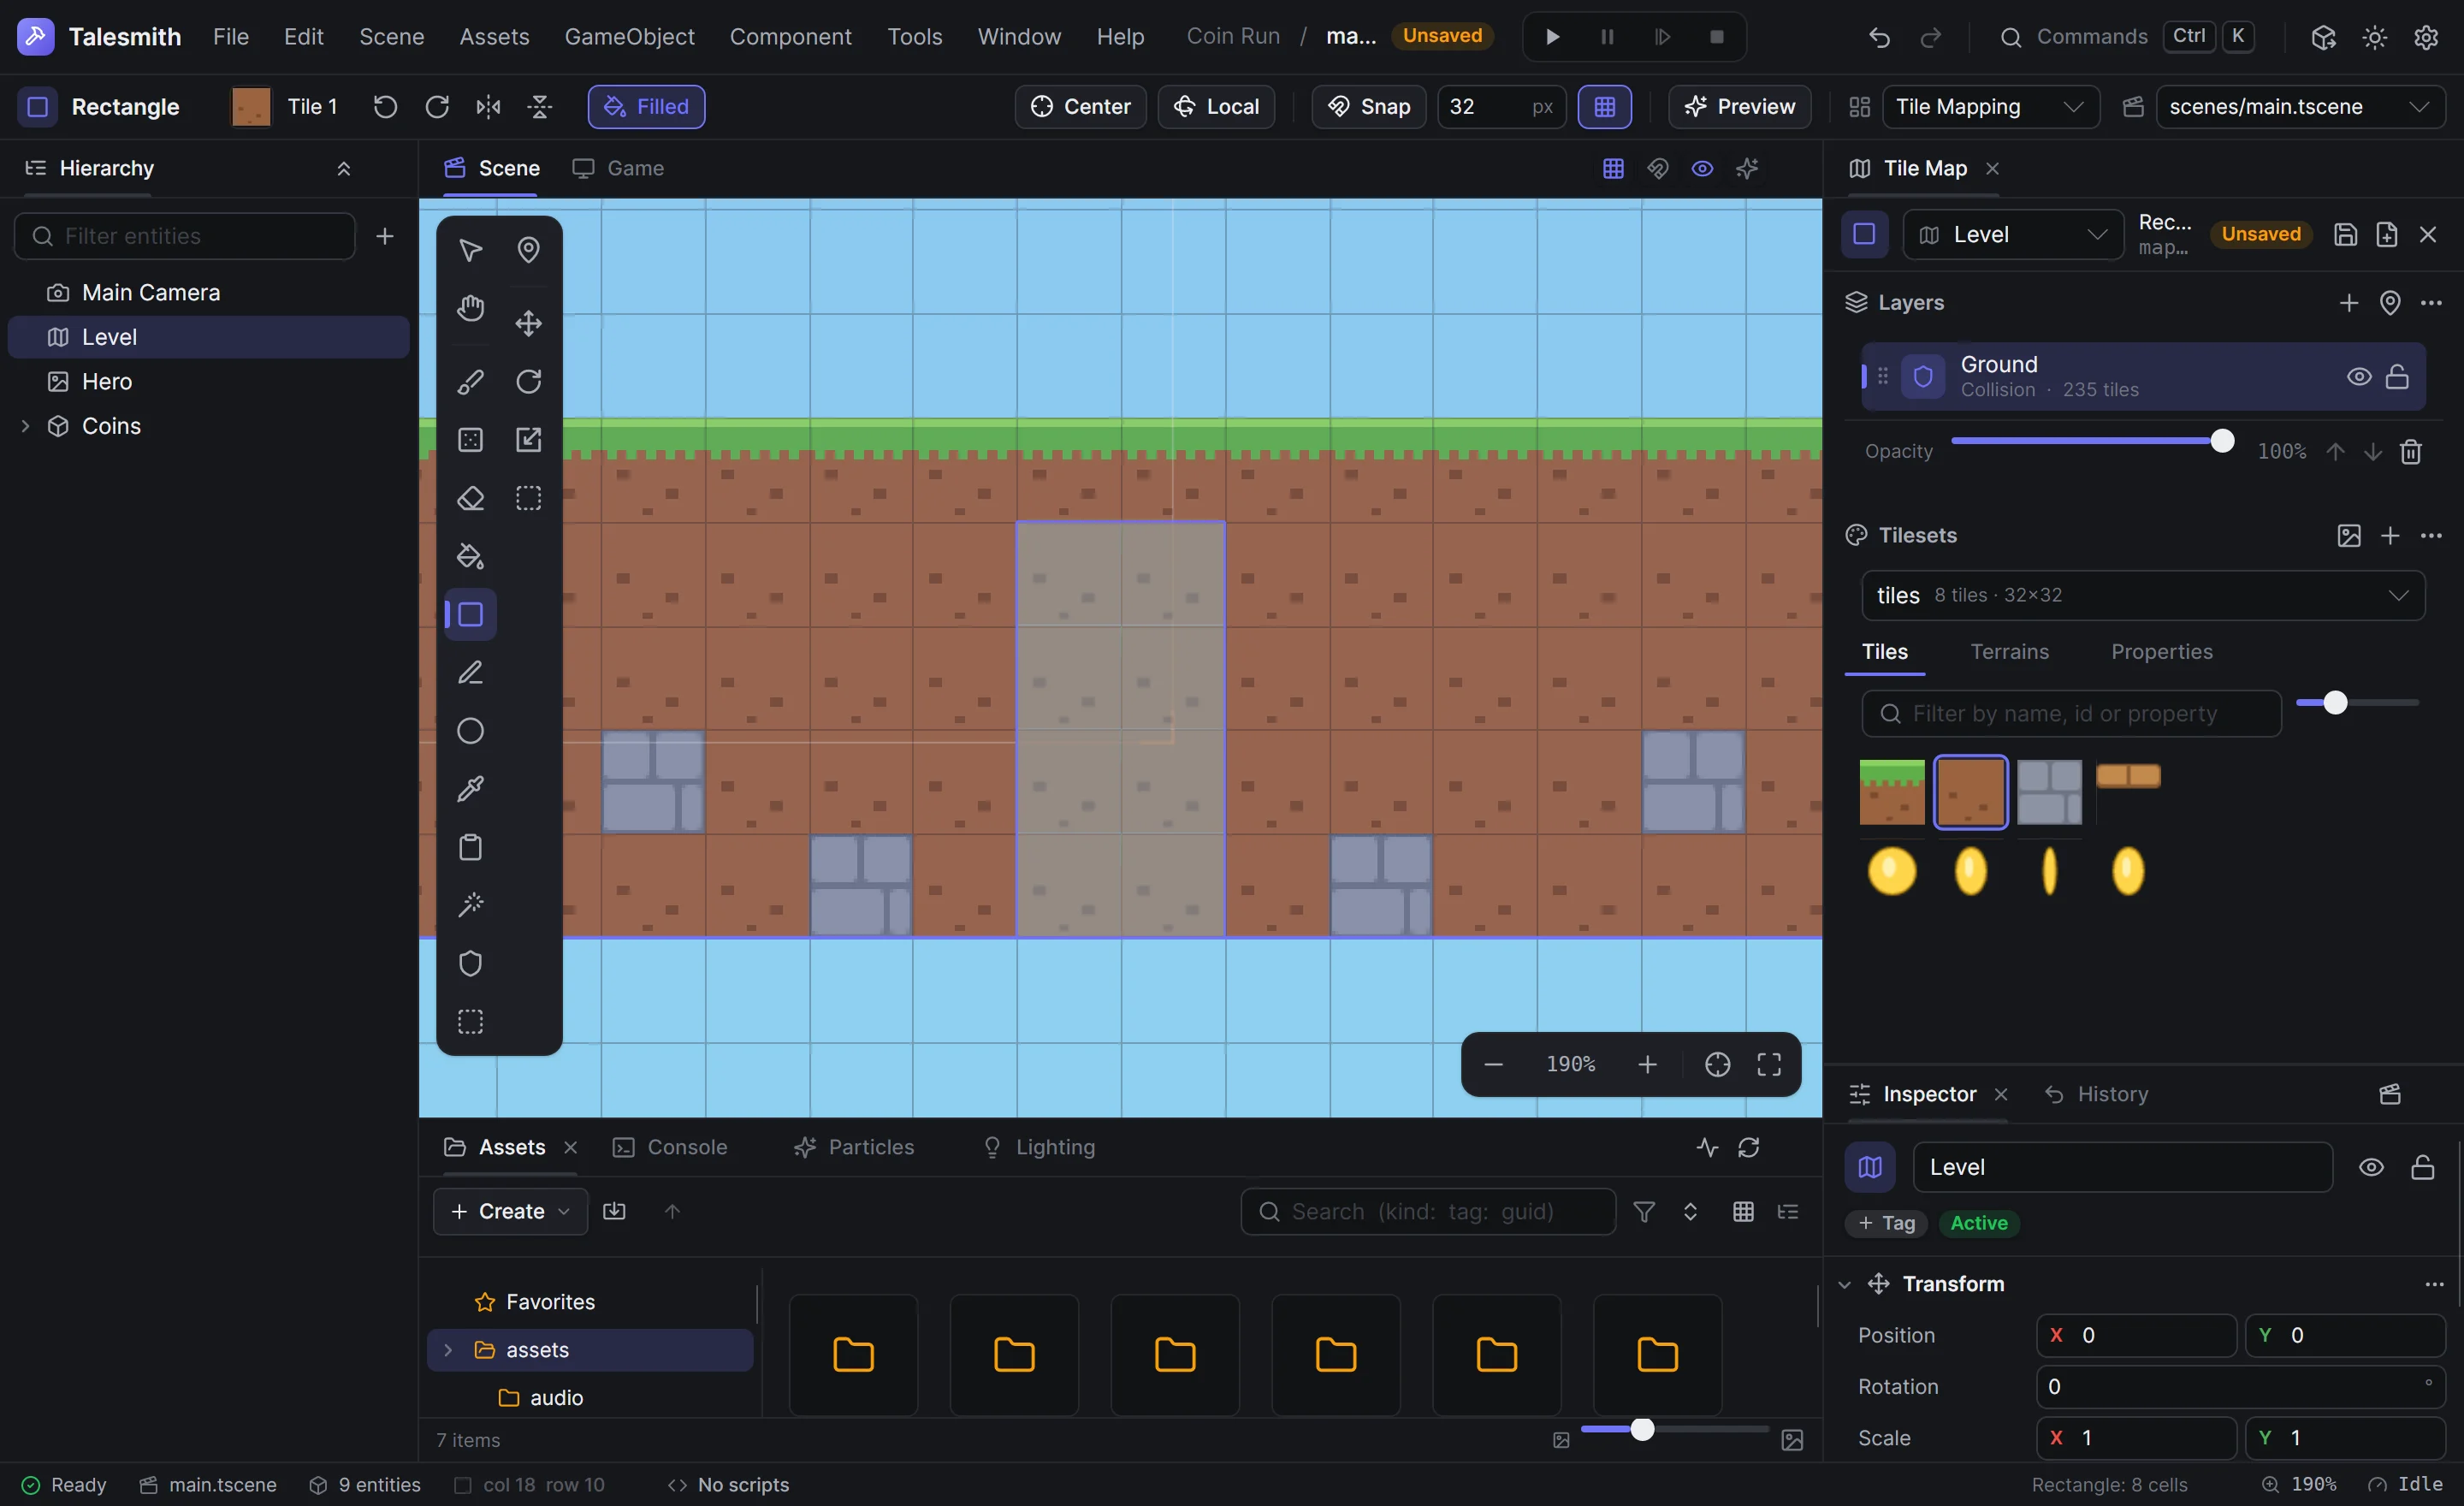Add a new layer with plus icon

click(x=2349, y=303)
